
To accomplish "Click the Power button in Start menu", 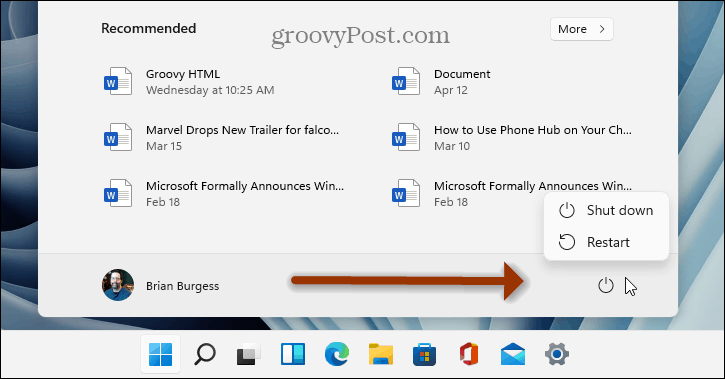I will 606,286.
